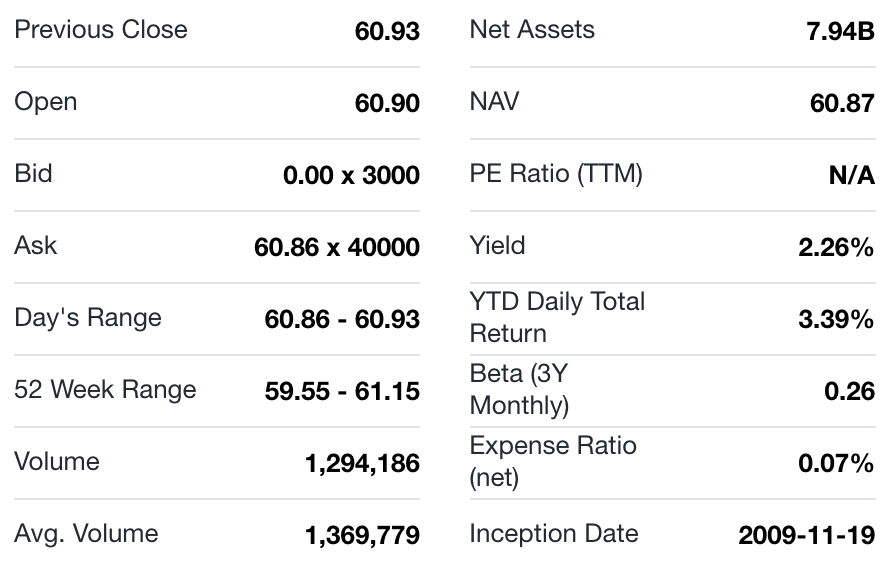892x562 pixels.
Task: Click the PE Ratio (TTM) label
Action: (x=556, y=174)
